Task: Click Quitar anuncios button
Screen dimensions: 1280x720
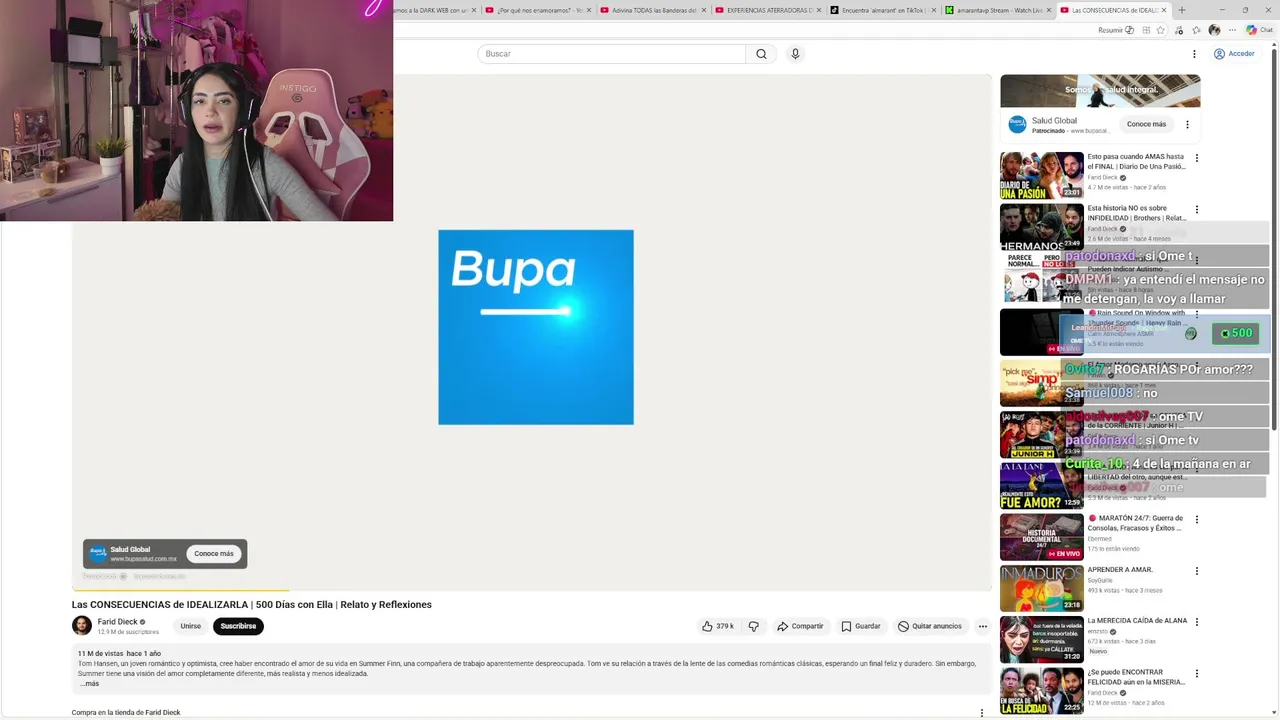Action: click(929, 626)
